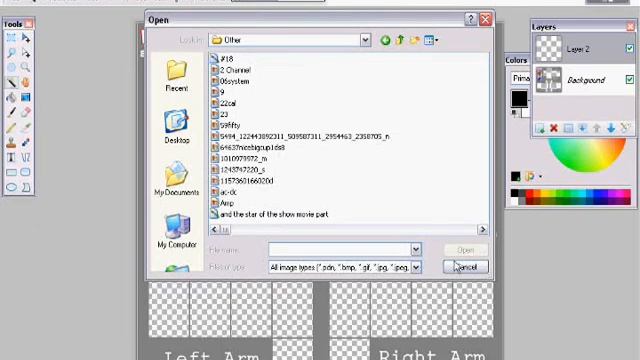Click the file list right scroll arrow
640x360 pixels.
[482, 229]
